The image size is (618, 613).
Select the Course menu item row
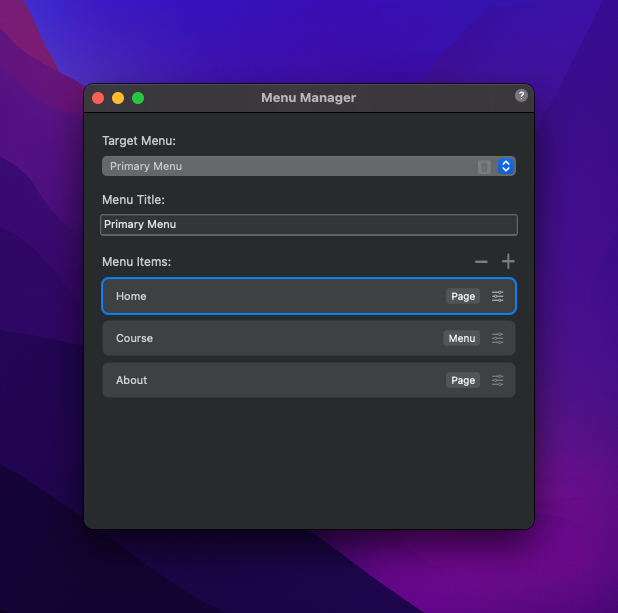pyautogui.click(x=270, y=339)
